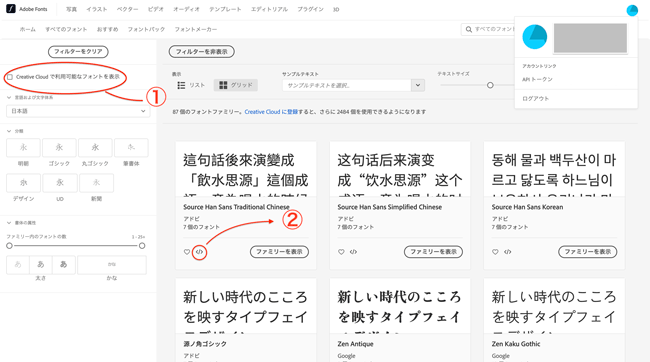The height and width of the screenshot is (362, 650).
Task: View family for Source Han Sans Simplified Chinese
Action: point(433,252)
